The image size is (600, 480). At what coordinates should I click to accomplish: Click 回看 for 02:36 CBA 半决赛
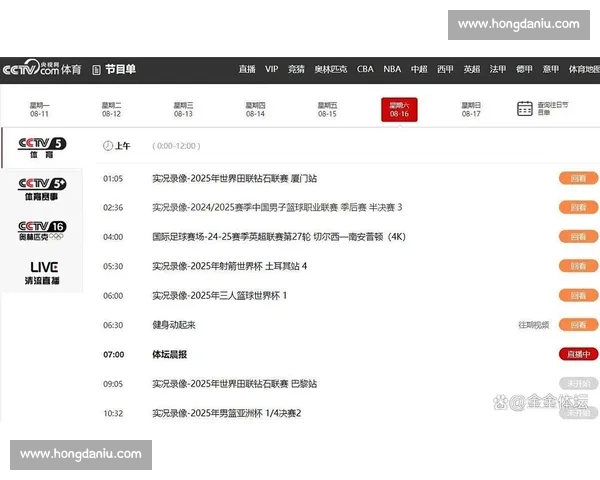pos(578,207)
